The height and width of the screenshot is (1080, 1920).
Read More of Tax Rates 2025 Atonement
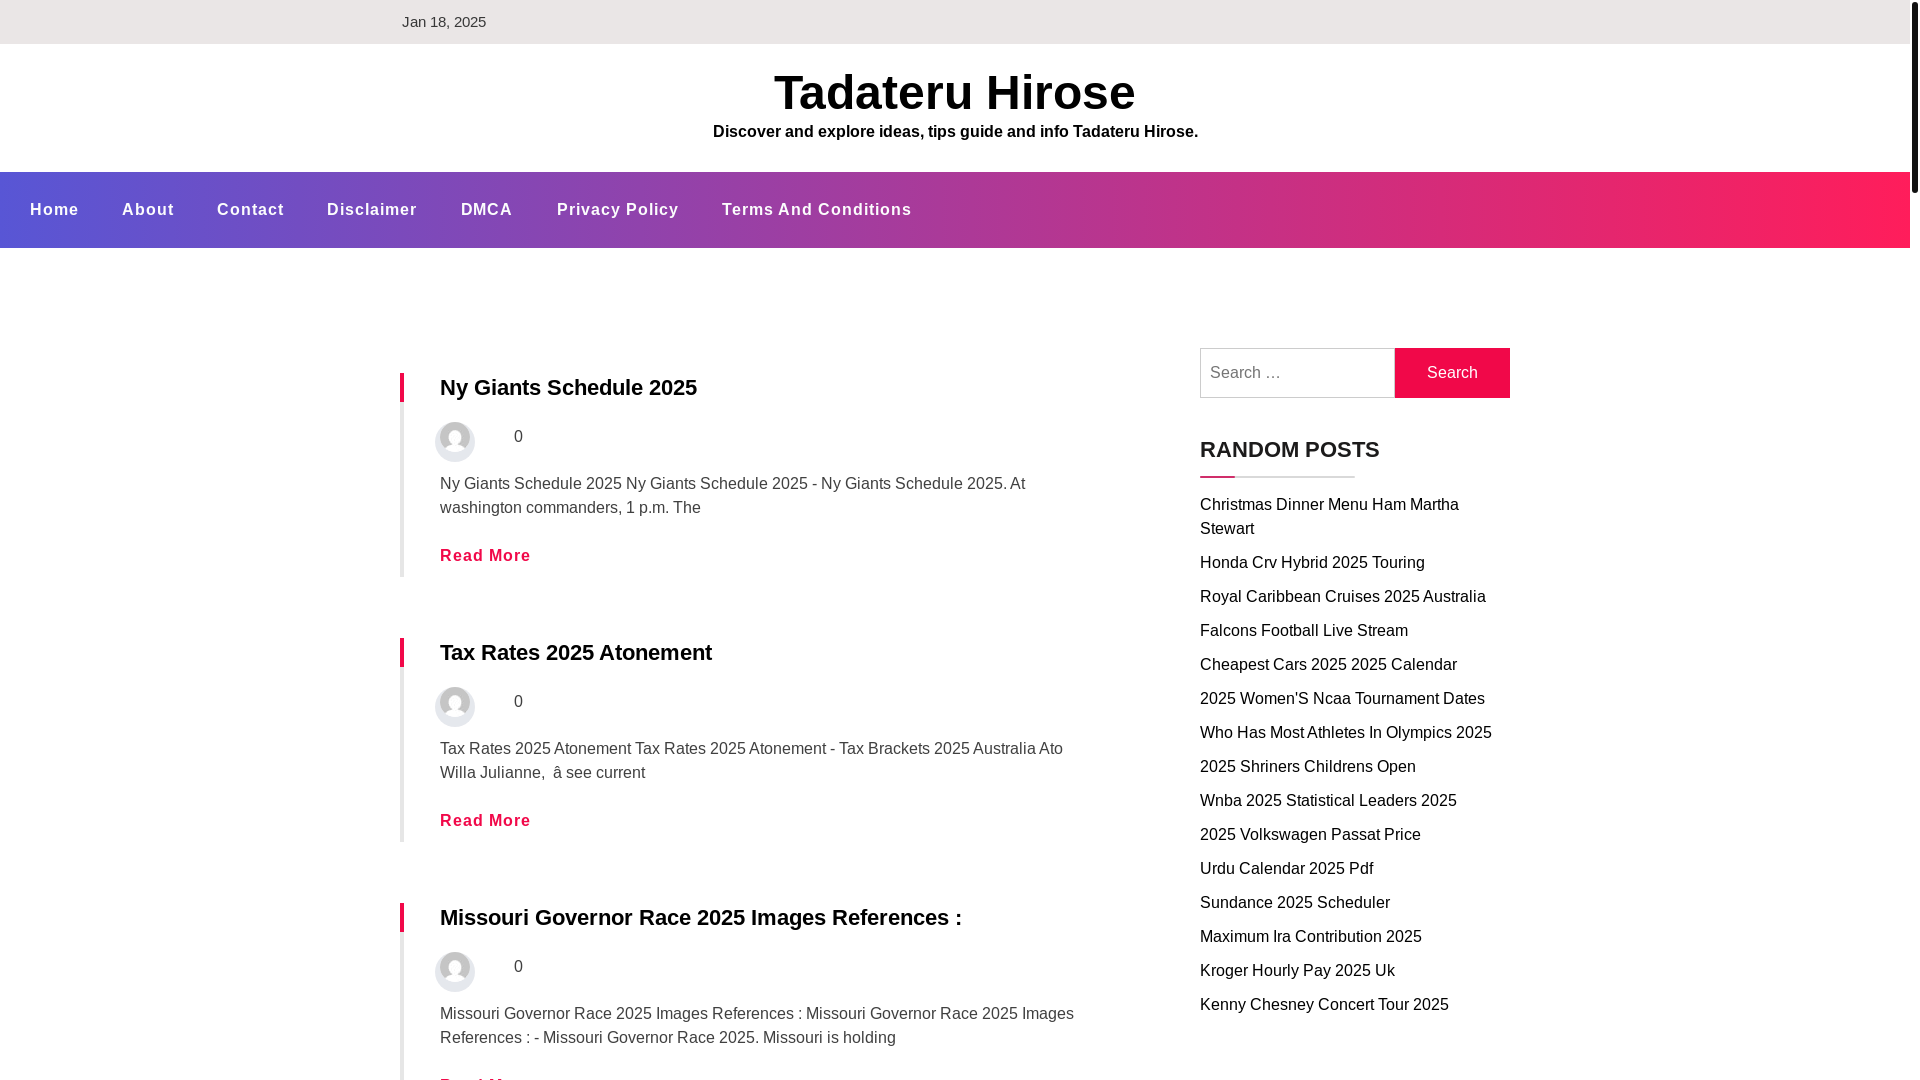click(485, 821)
